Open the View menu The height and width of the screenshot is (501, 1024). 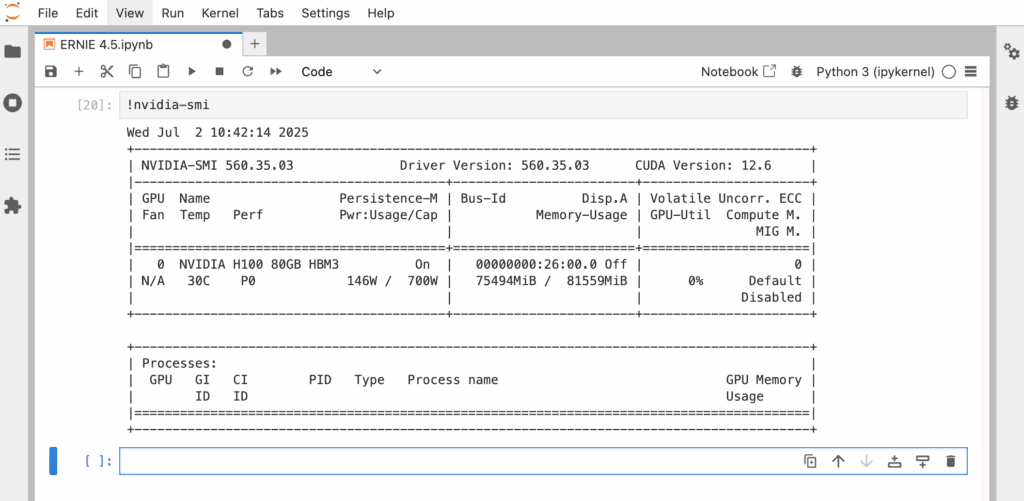pyautogui.click(x=129, y=13)
